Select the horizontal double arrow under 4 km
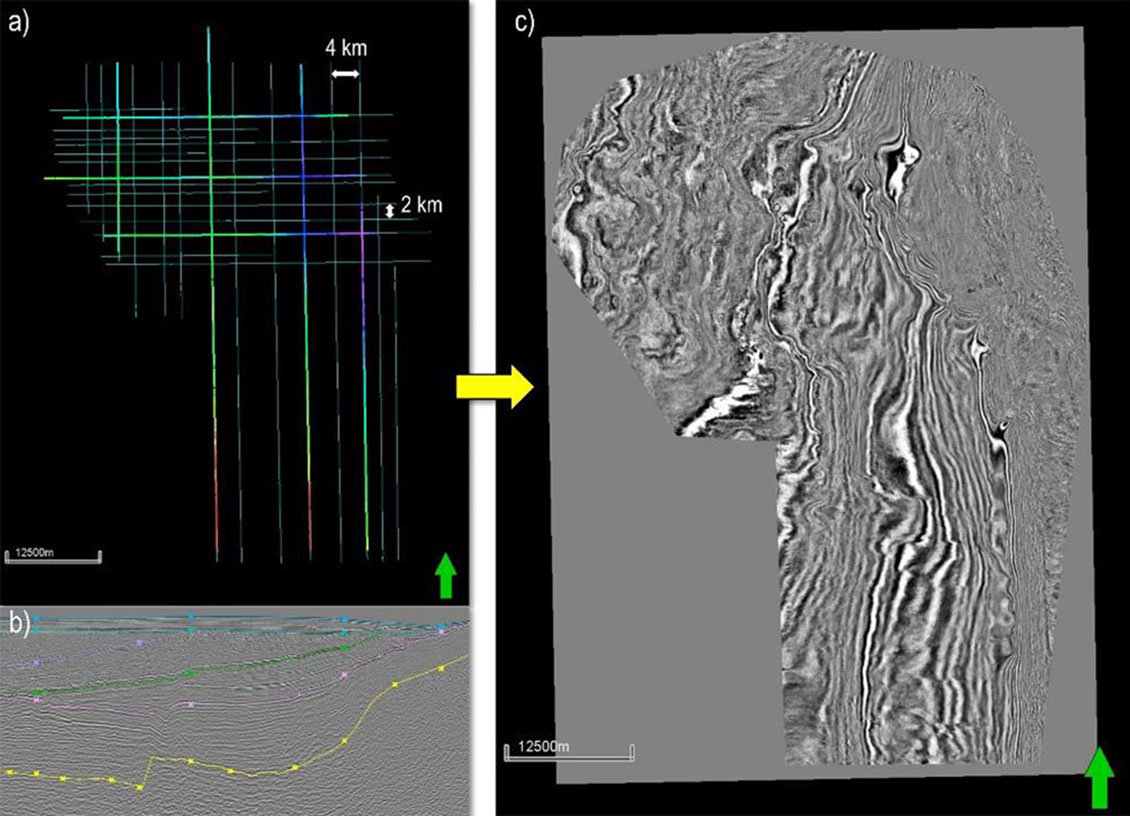 pyautogui.click(x=345, y=74)
